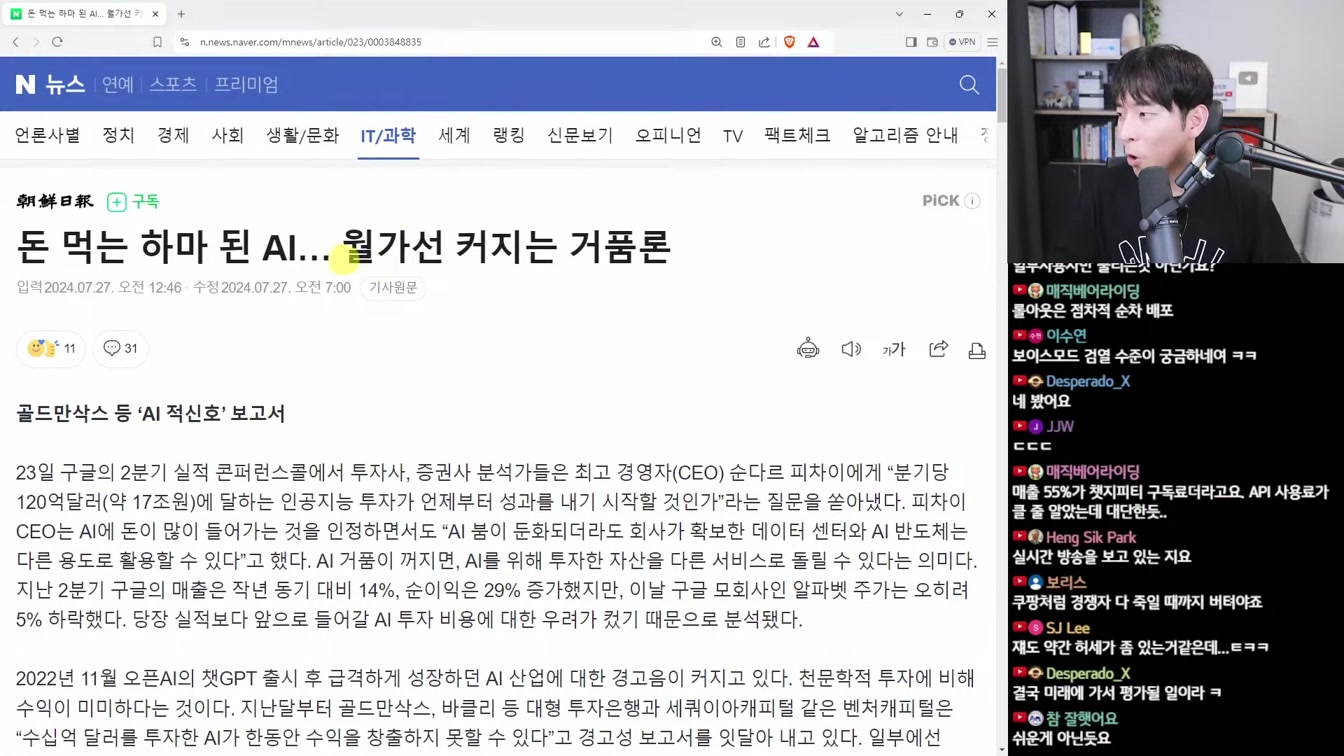Click the subheading 골드만삭스 등 'AI 적신호' 보고서
Image resolution: width=1344 pixels, height=756 pixels.
[x=151, y=413]
